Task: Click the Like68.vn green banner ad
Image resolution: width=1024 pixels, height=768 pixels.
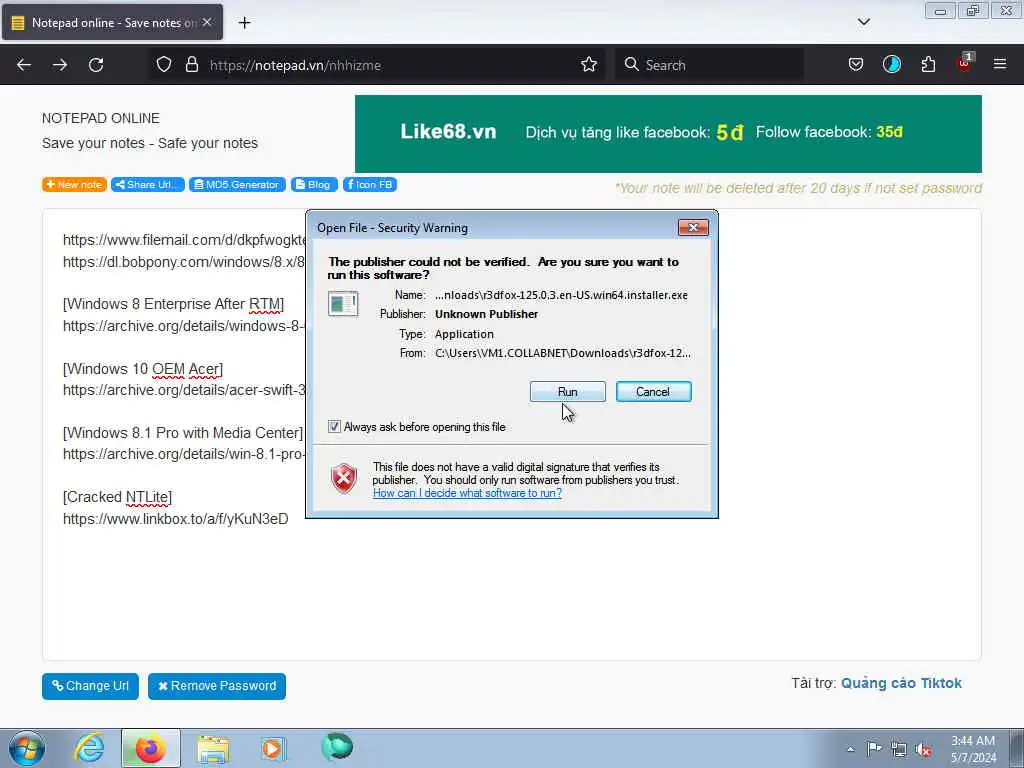Action: [668, 134]
